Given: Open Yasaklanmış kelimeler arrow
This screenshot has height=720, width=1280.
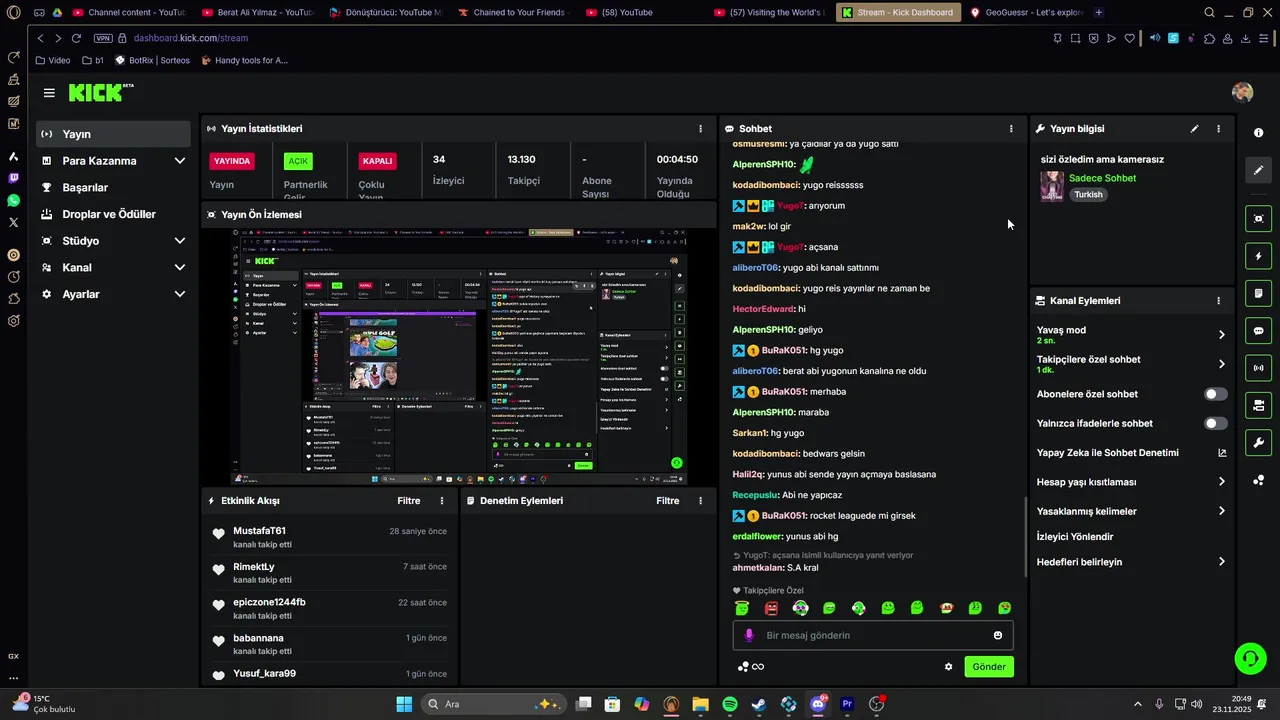Looking at the screenshot, I should point(1221,511).
